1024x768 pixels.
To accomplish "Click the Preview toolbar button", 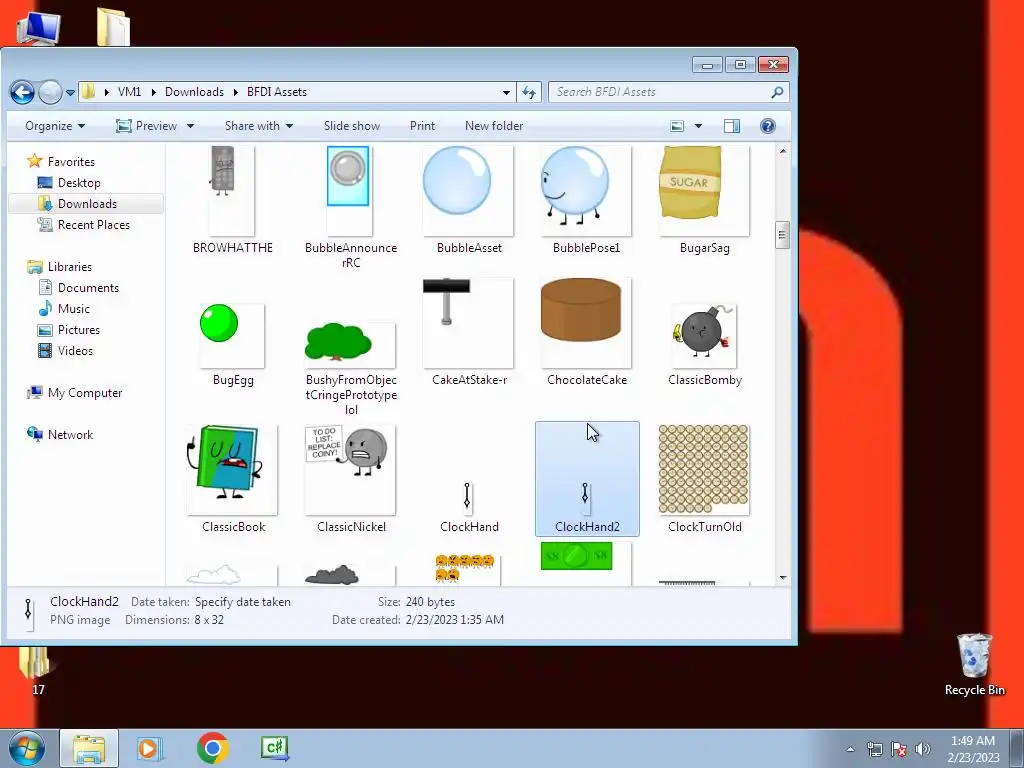I will (x=146, y=126).
